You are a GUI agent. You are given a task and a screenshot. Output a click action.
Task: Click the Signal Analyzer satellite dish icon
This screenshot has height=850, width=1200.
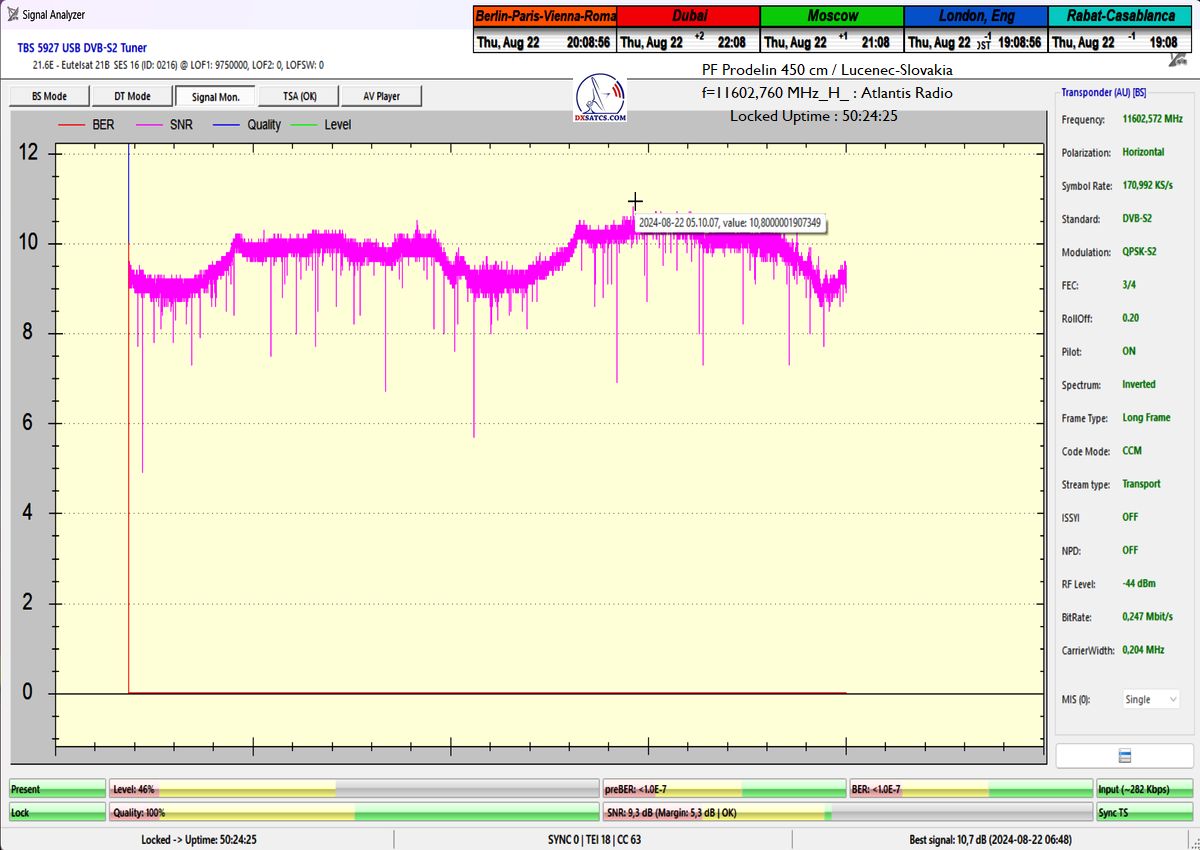(11, 14)
